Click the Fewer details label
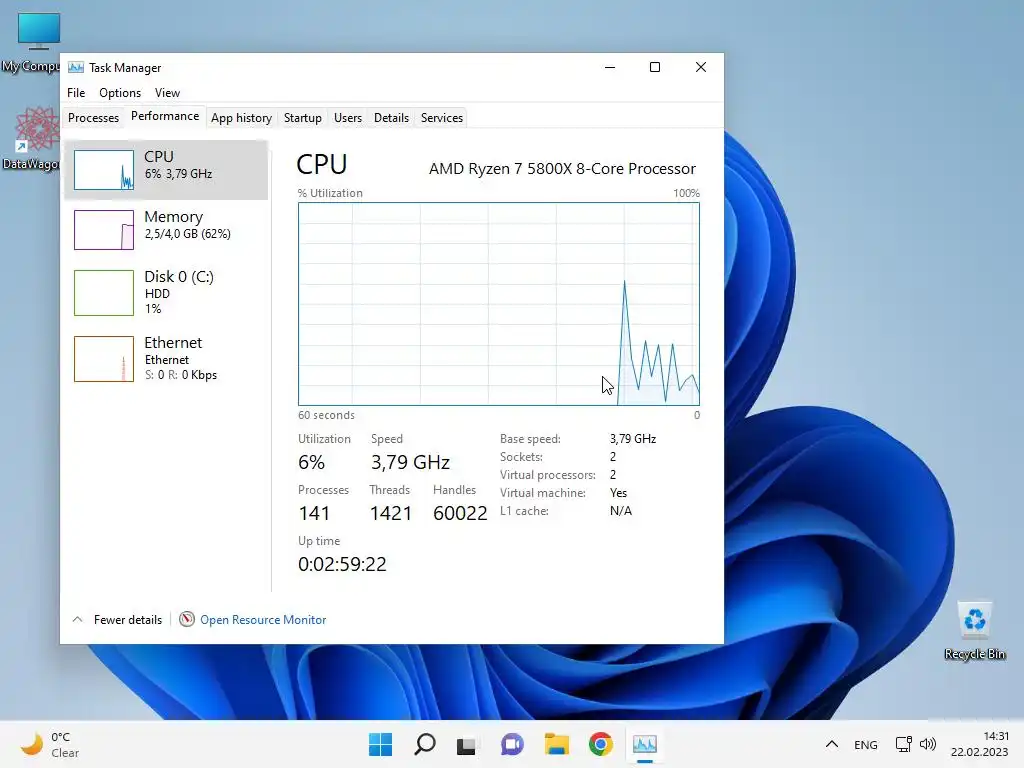The height and width of the screenshot is (768, 1024). pyautogui.click(x=128, y=620)
